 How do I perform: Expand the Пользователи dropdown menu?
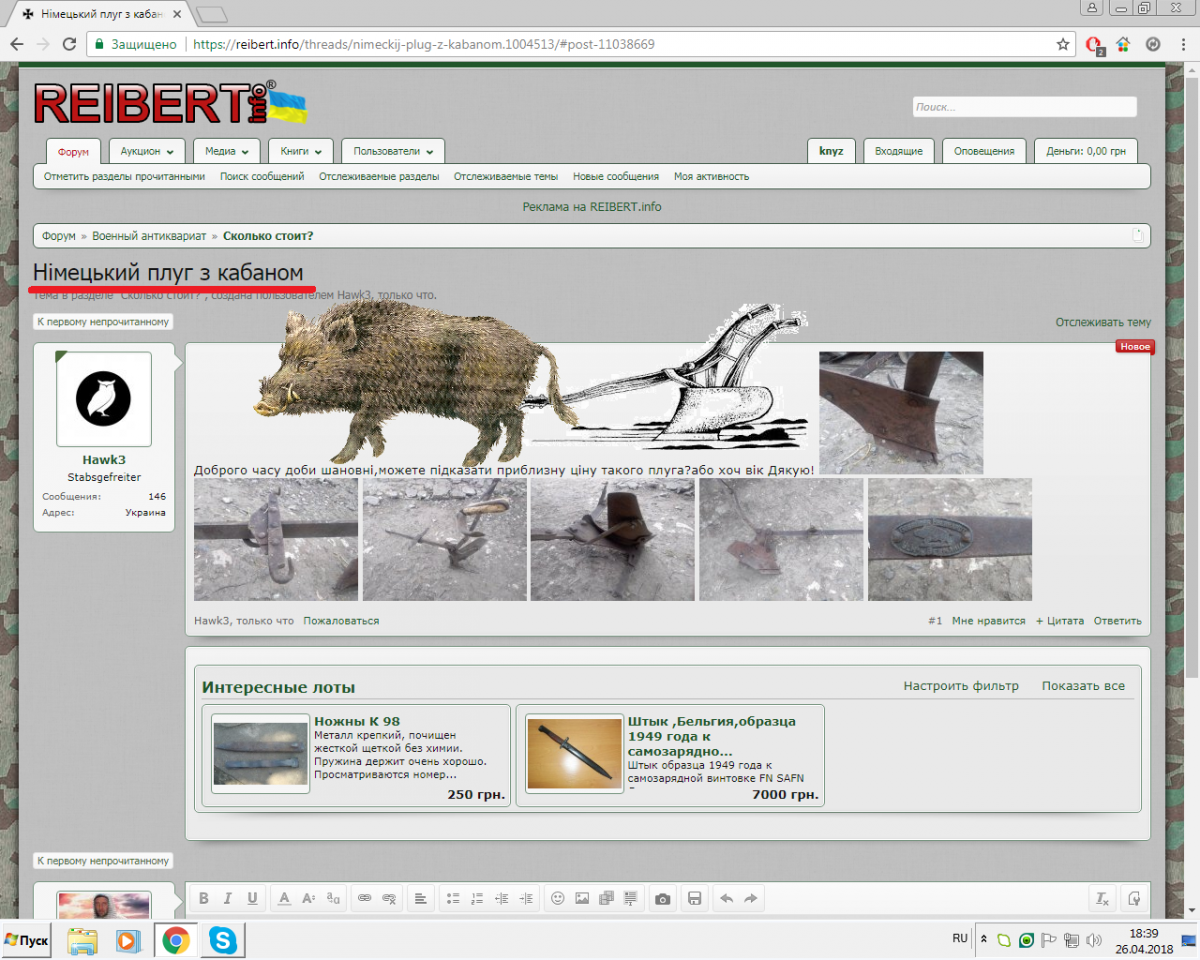point(393,151)
